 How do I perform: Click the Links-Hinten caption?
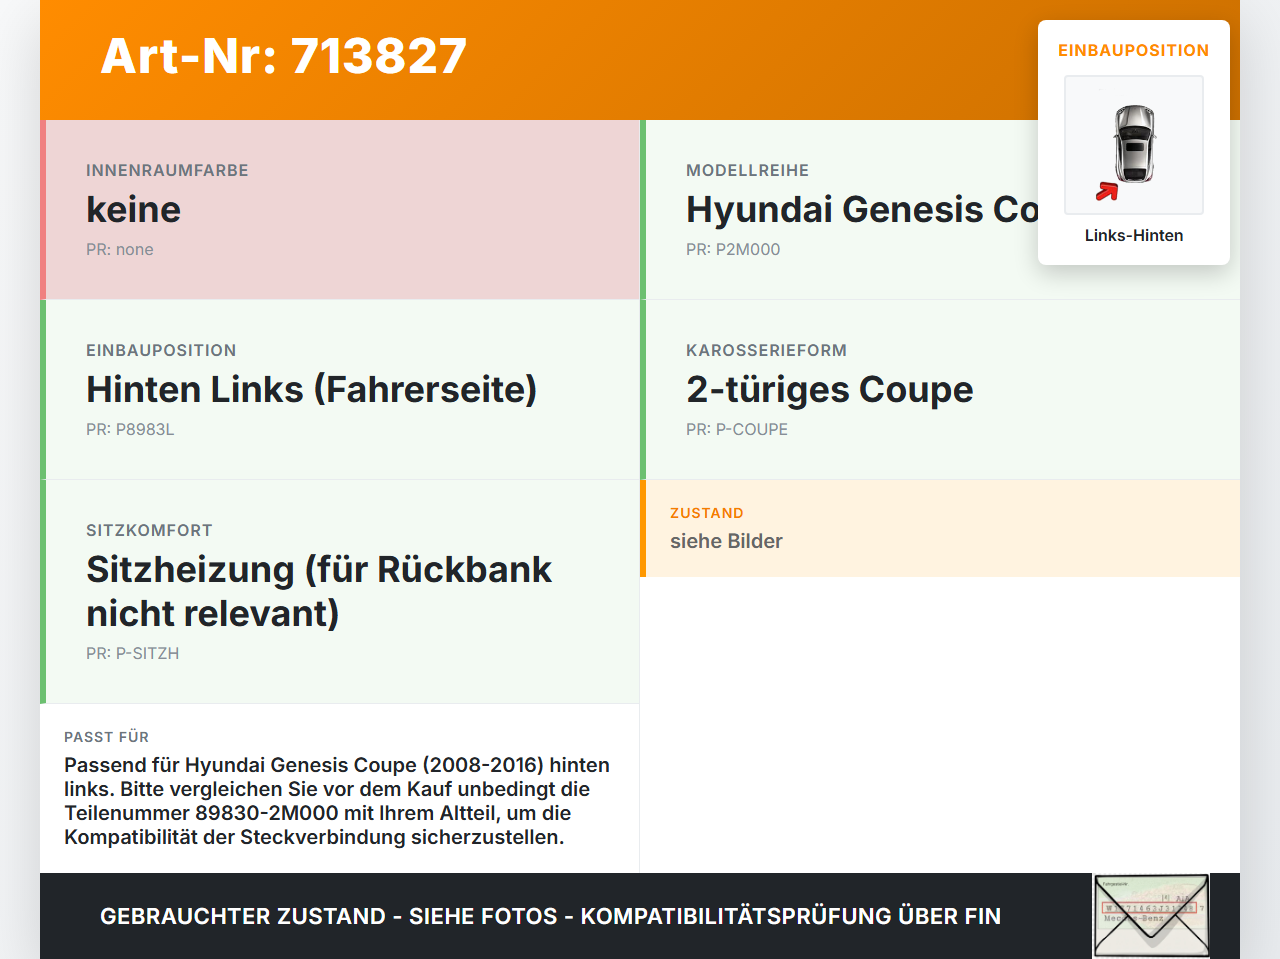tap(1134, 235)
